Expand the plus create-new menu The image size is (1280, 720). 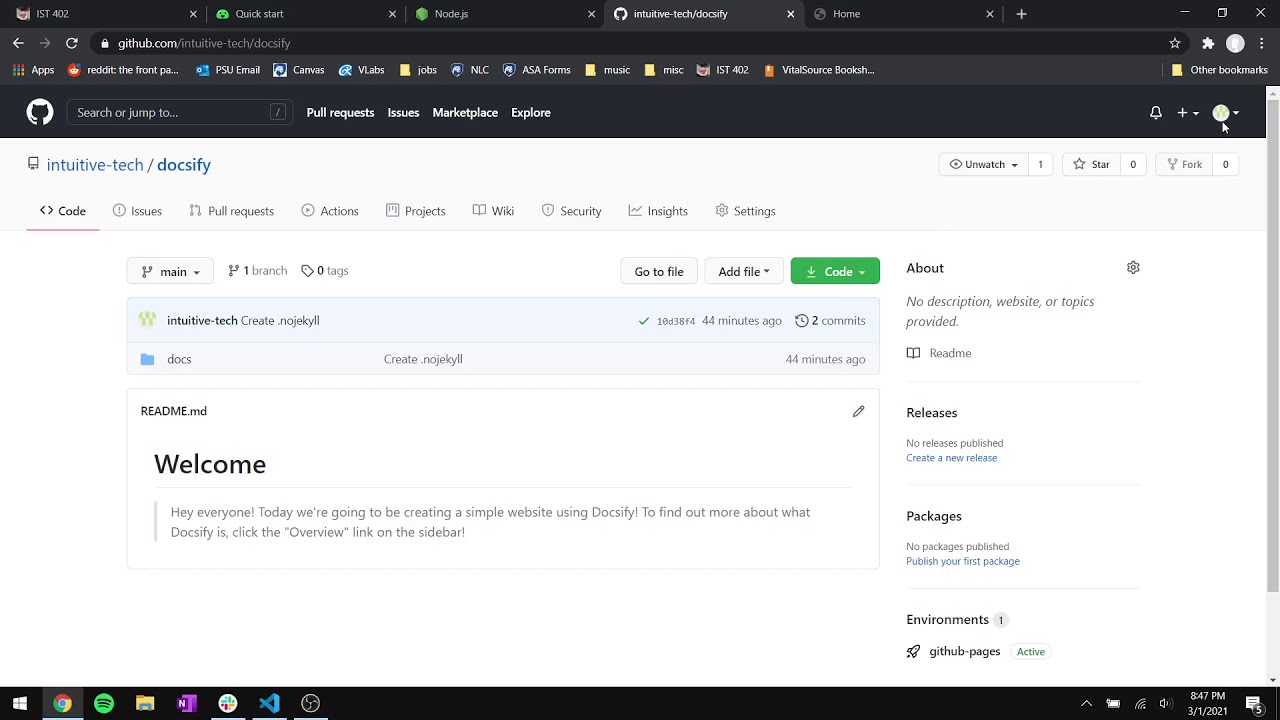(1187, 113)
